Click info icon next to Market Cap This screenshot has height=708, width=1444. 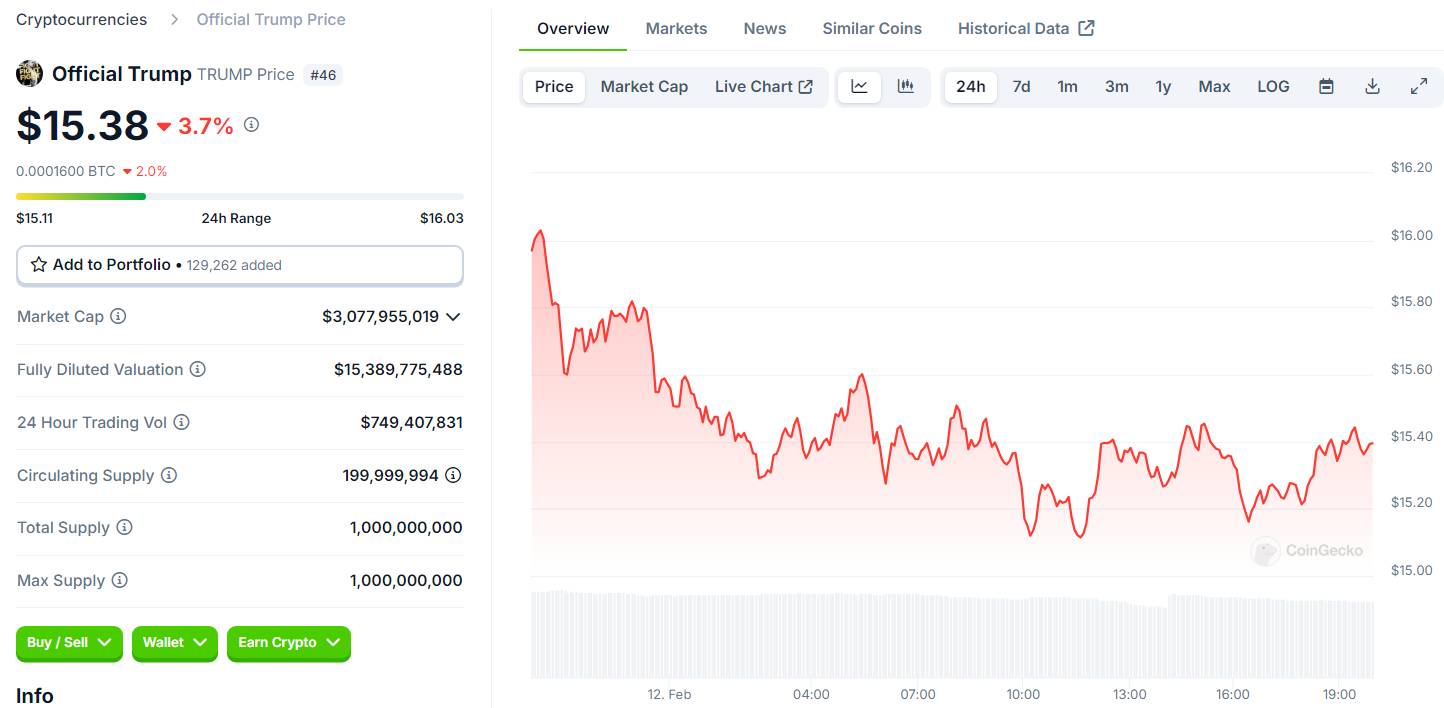click(118, 316)
